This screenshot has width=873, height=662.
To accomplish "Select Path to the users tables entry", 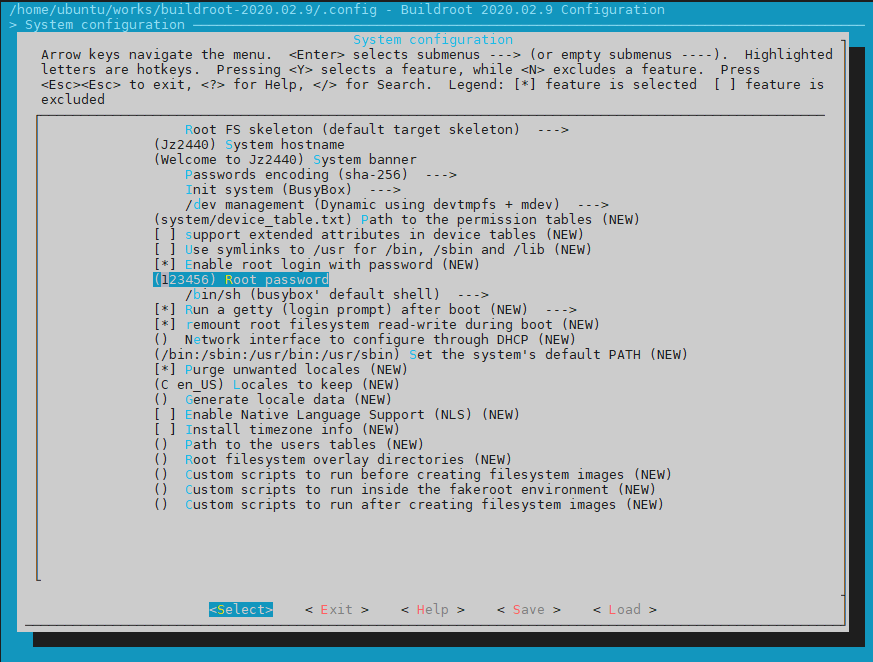I will pos(289,445).
